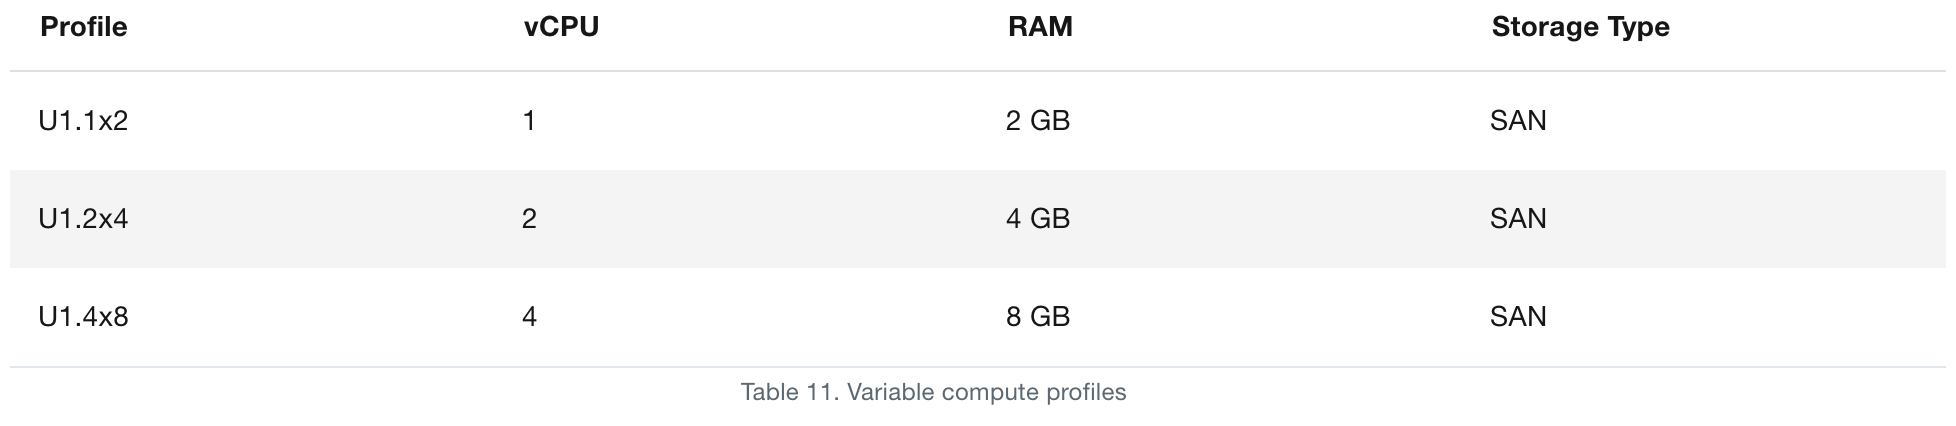This screenshot has height=426, width=1956.
Task: Click the Storage Type column header
Action: pyautogui.click(x=1580, y=27)
